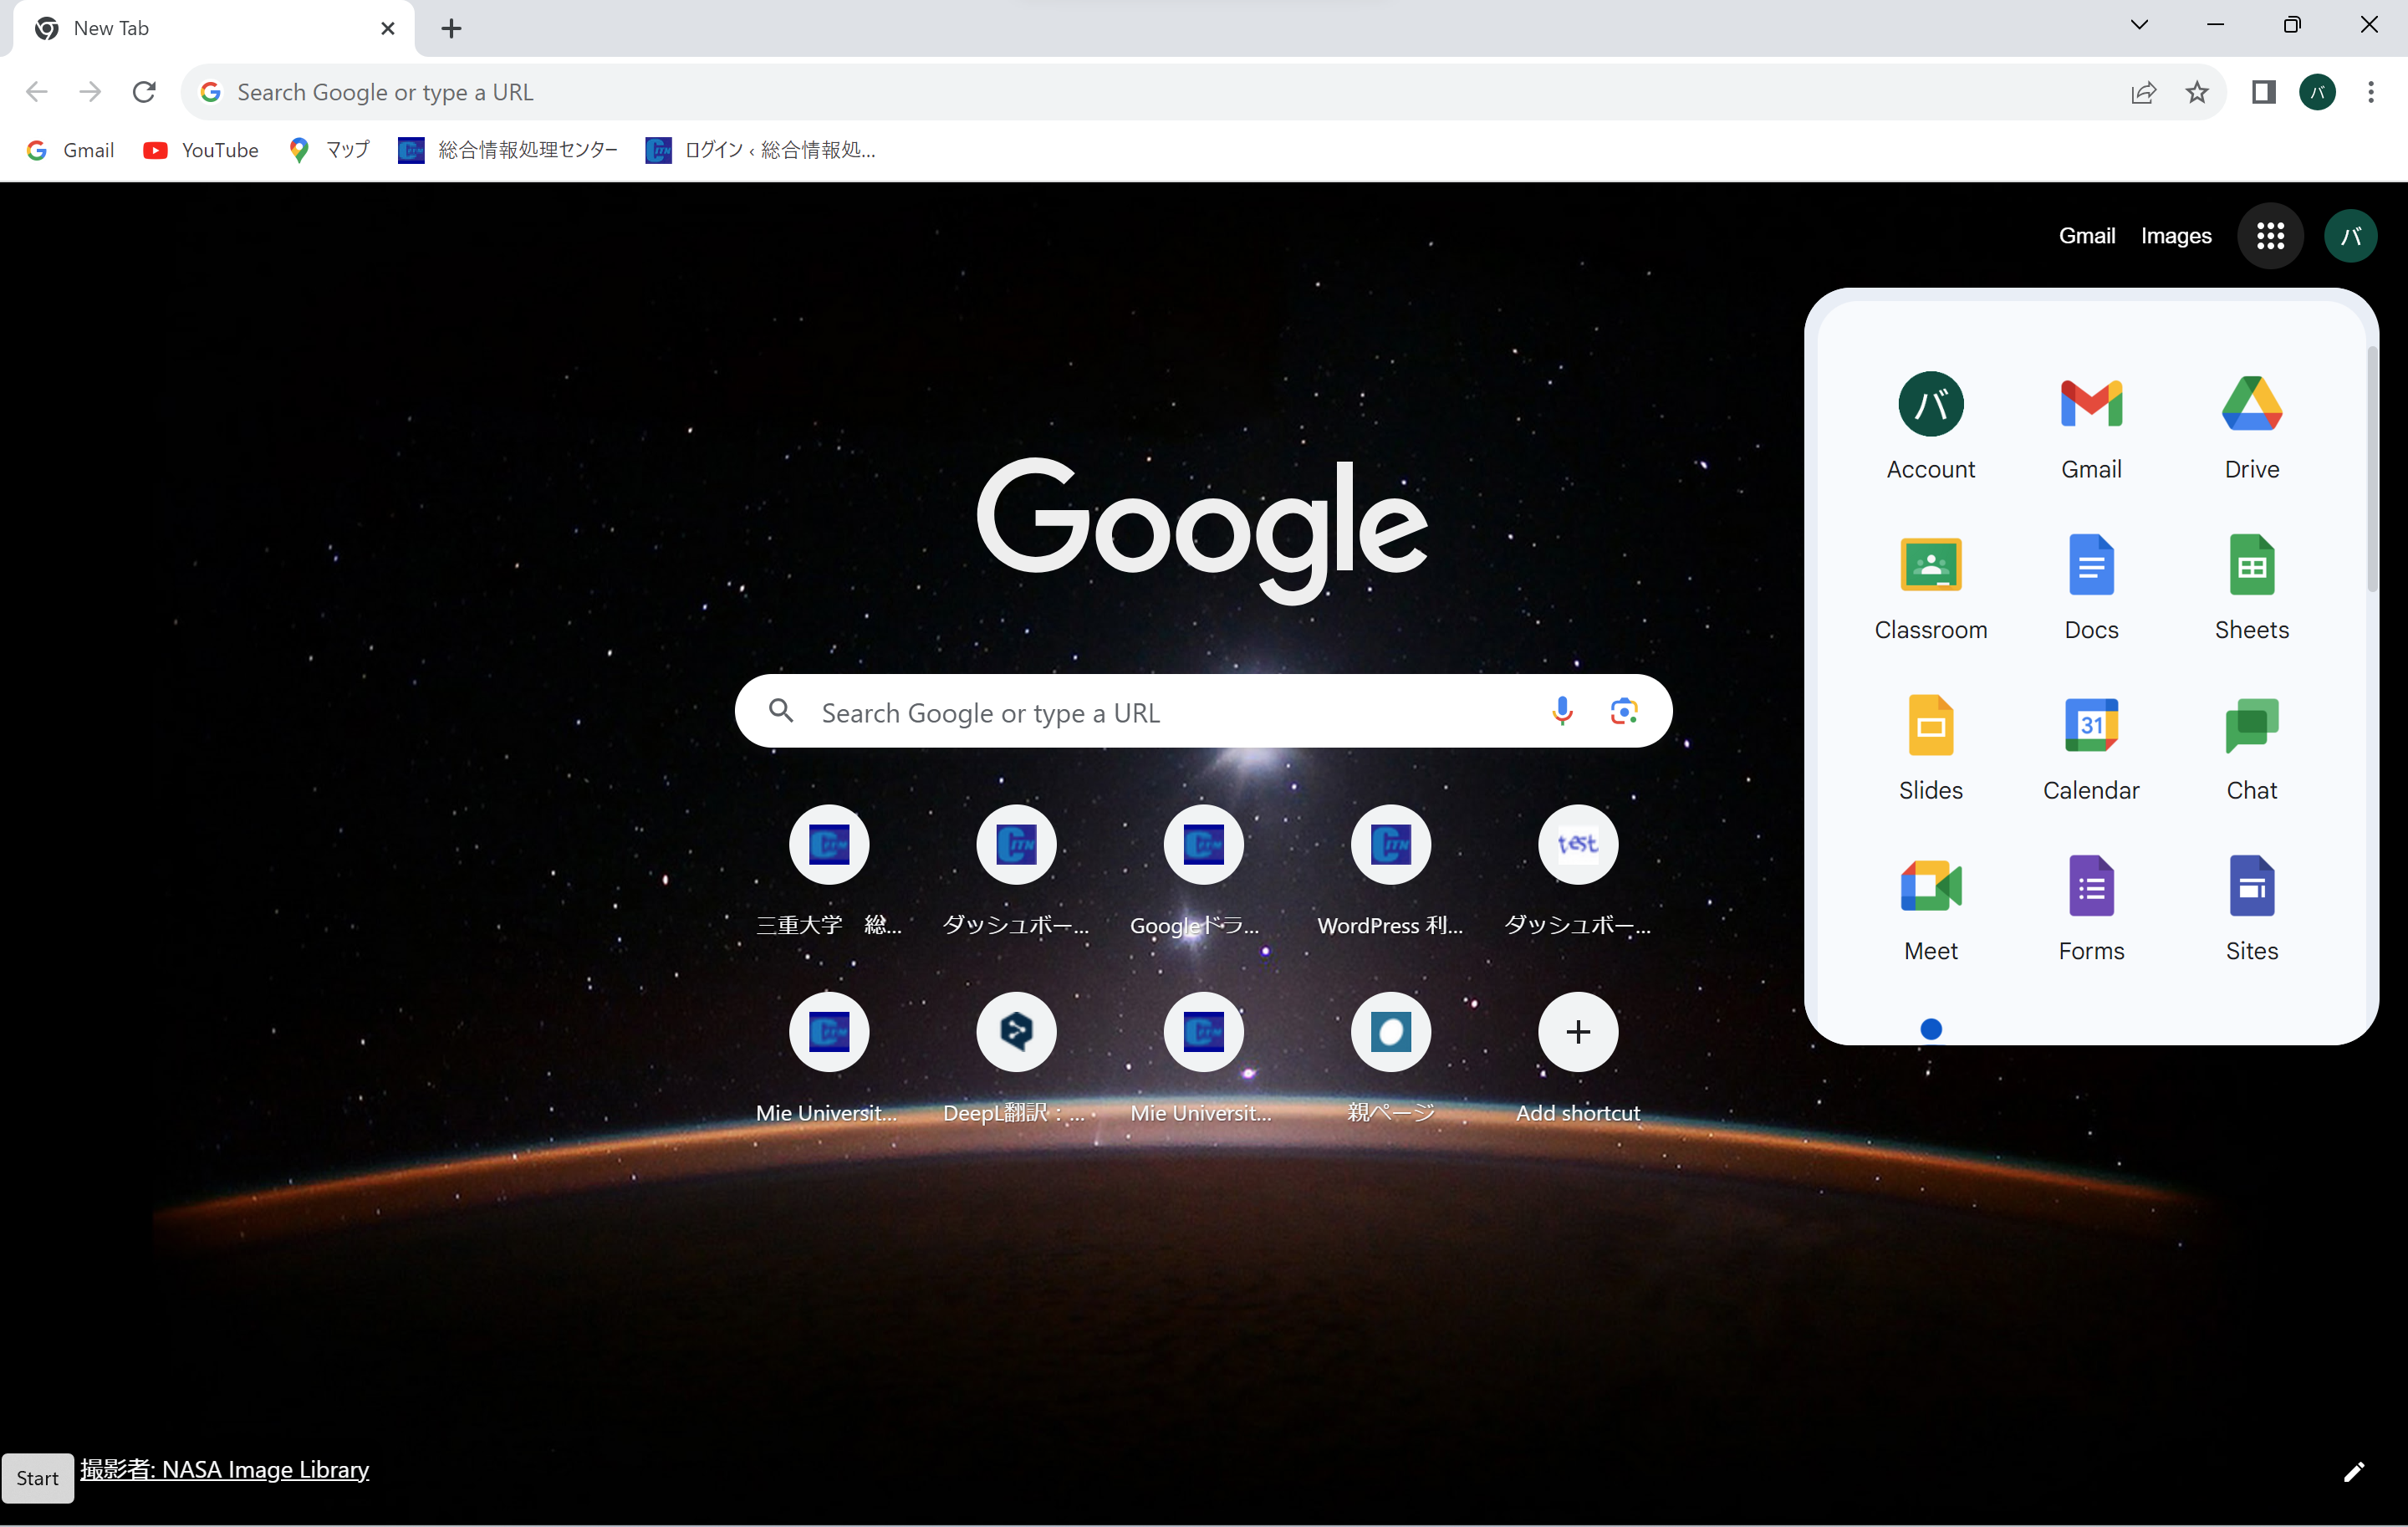Open Chat from the apps panel

tap(2251, 748)
